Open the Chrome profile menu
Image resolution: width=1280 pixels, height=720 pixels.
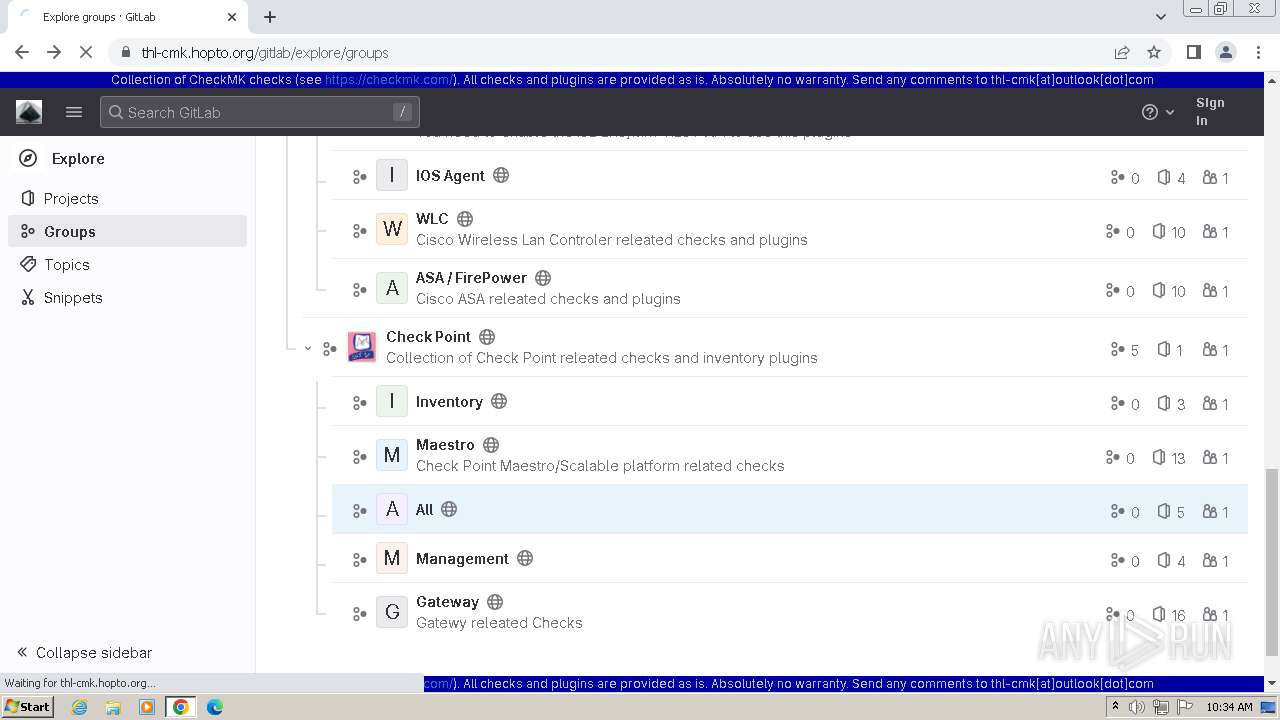click(x=1225, y=52)
